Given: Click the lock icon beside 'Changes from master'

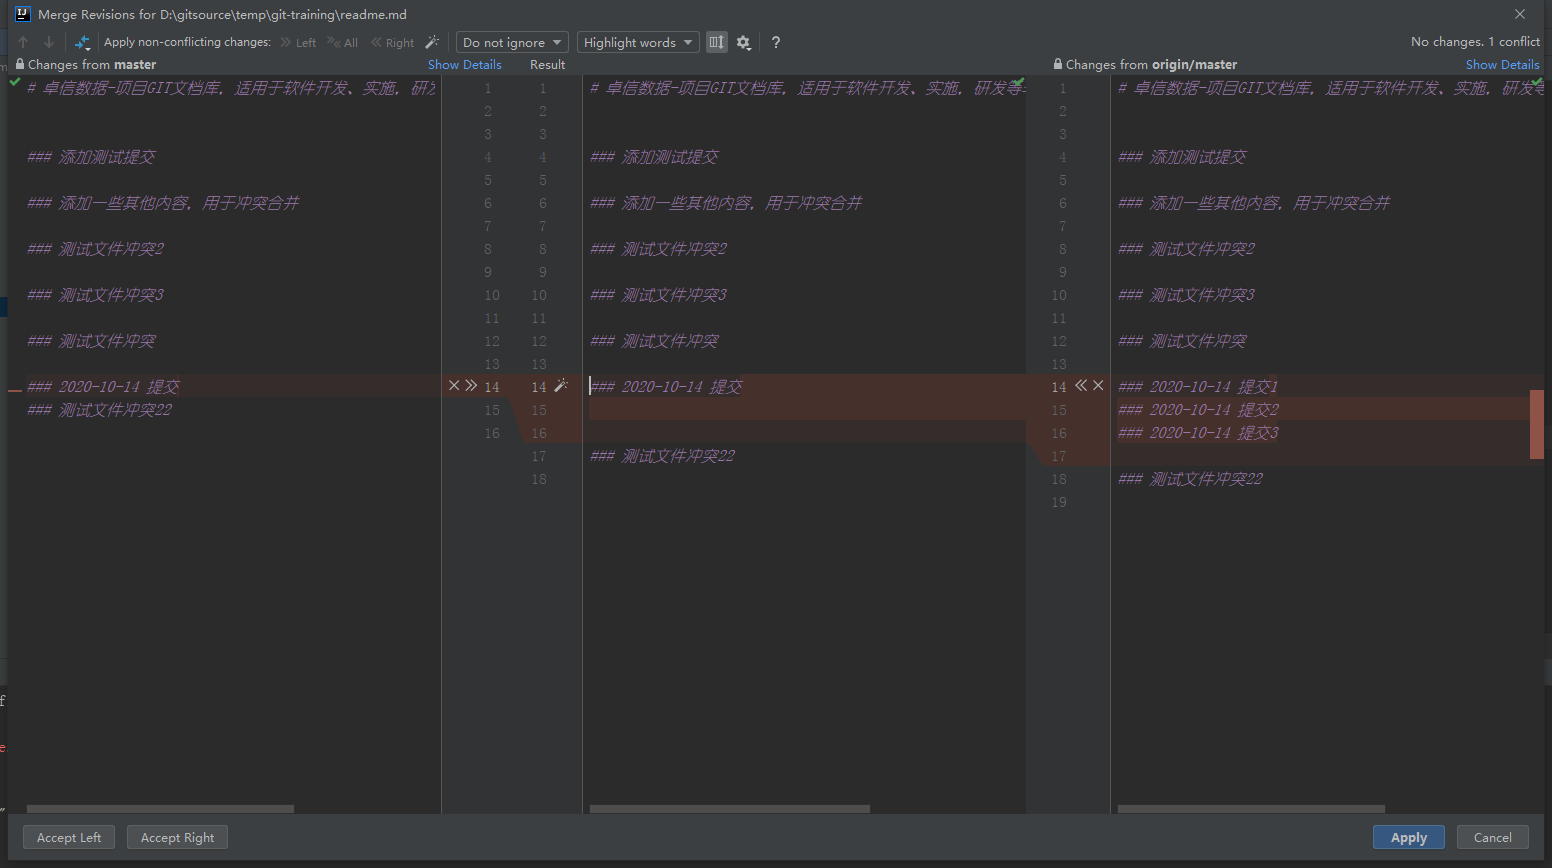Looking at the screenshot, I should [20, 64].
